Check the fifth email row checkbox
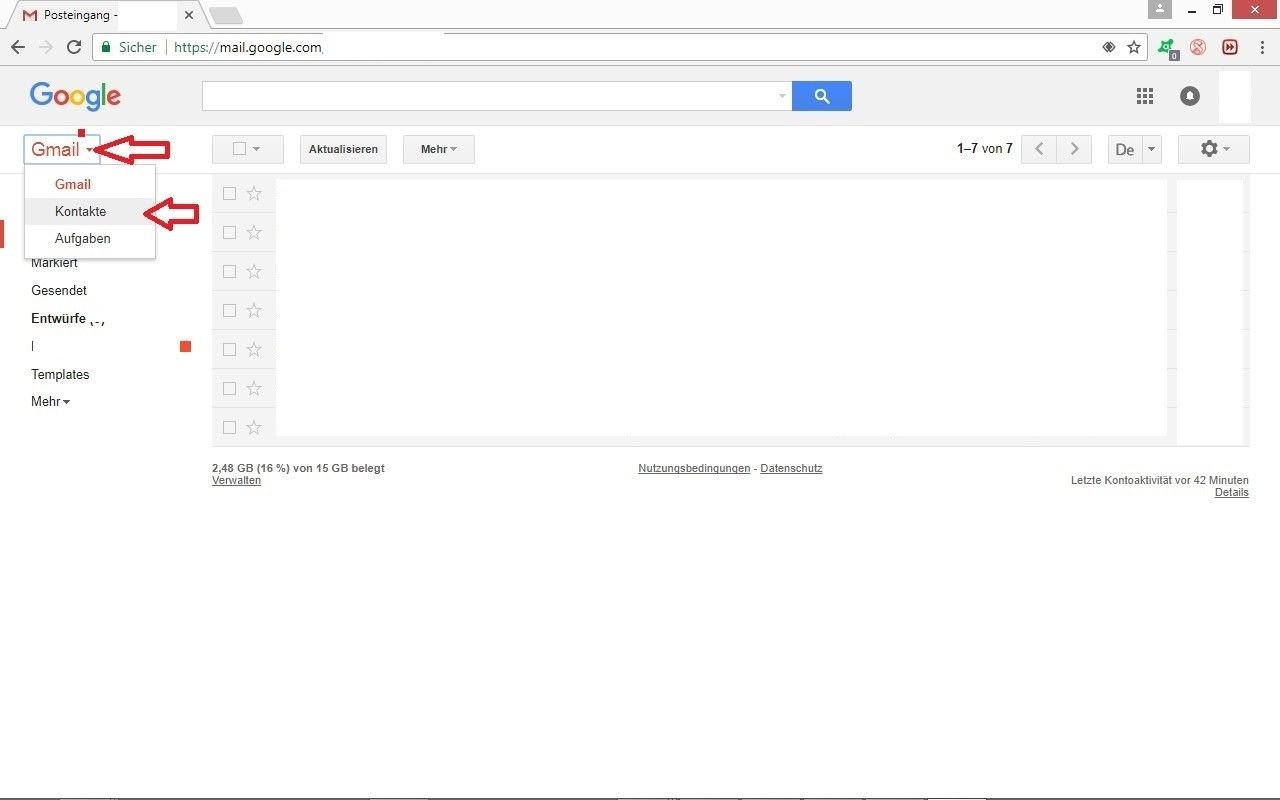1280x800 pixels. coord(230,350)
